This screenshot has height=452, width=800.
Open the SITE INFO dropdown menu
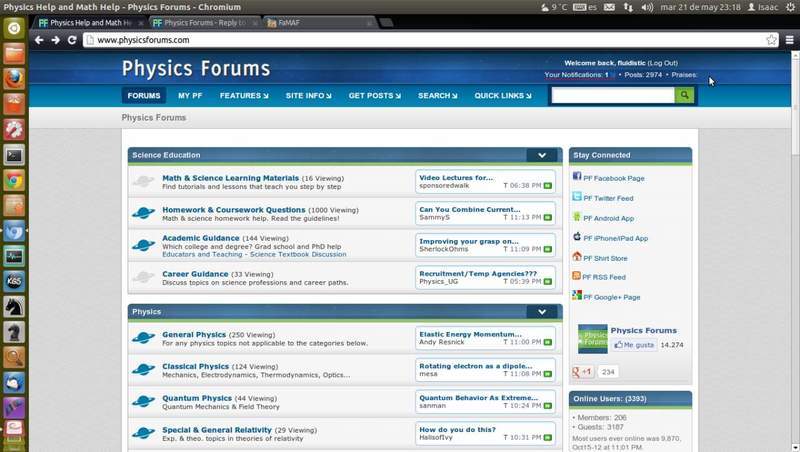(x=308, y=95)
